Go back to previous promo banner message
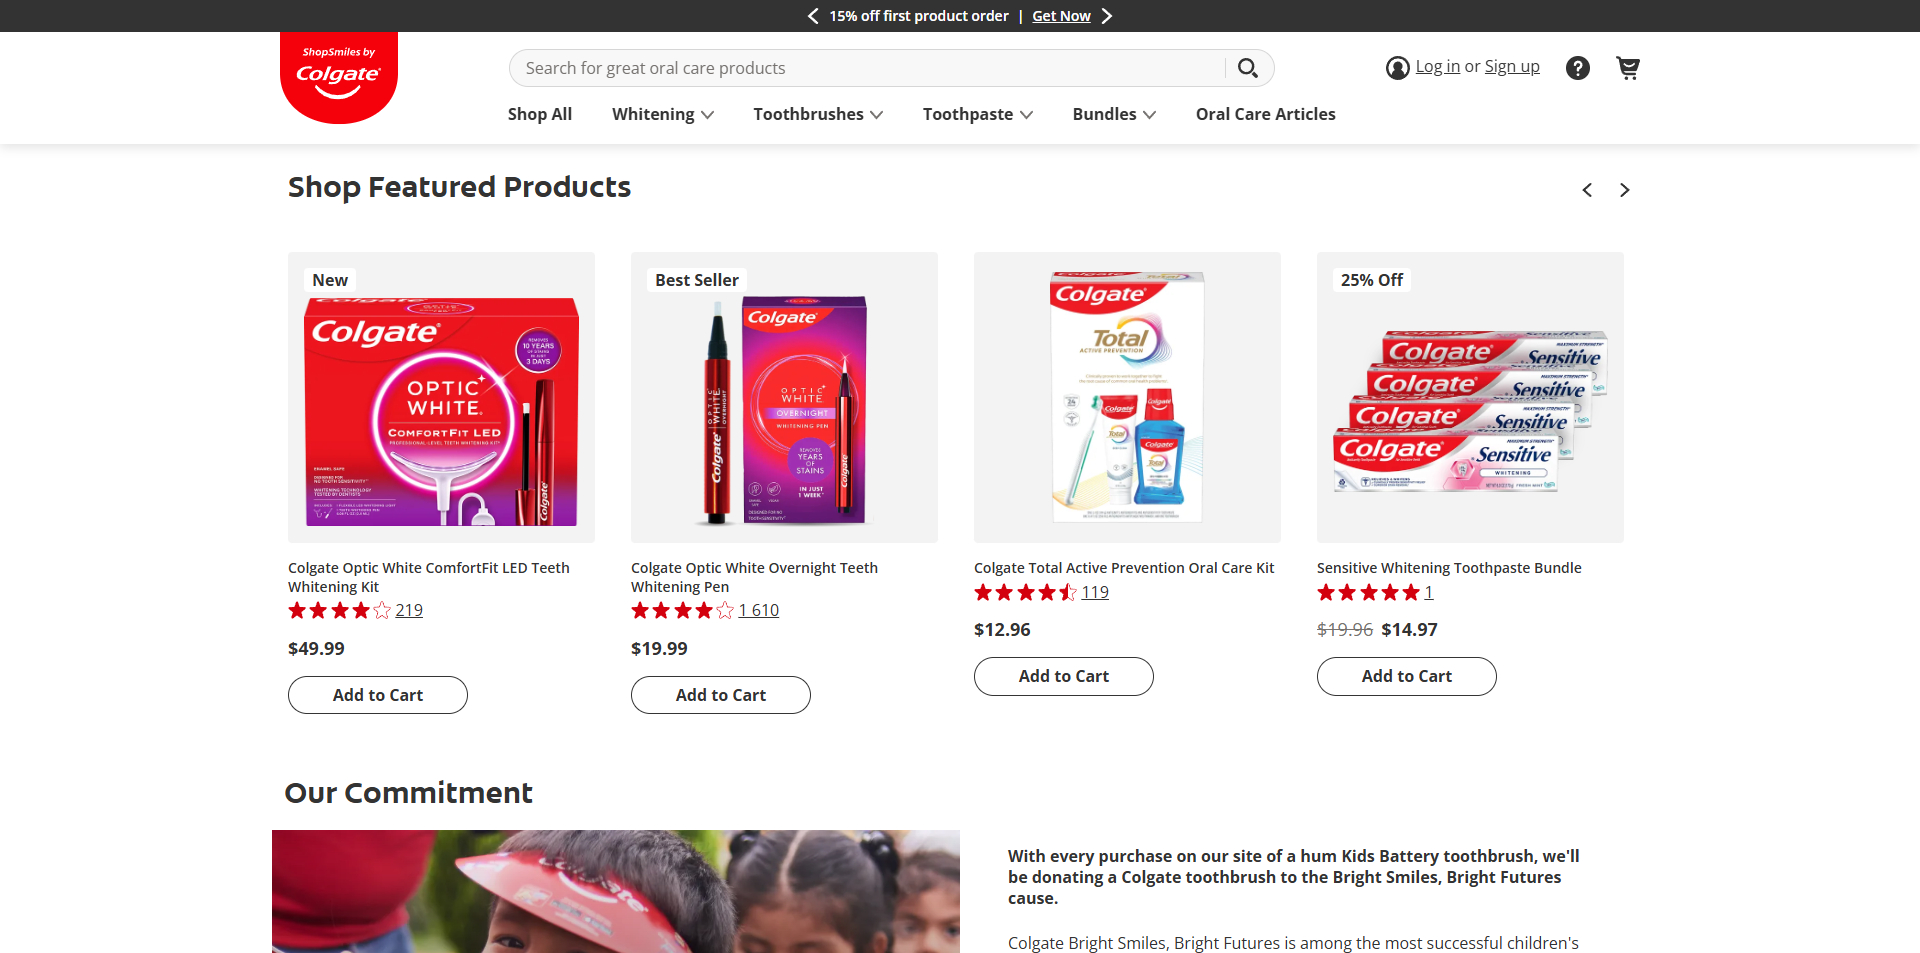Image resolution: width=1920 pixels, height=953 pixels. [x=813, y=16]
